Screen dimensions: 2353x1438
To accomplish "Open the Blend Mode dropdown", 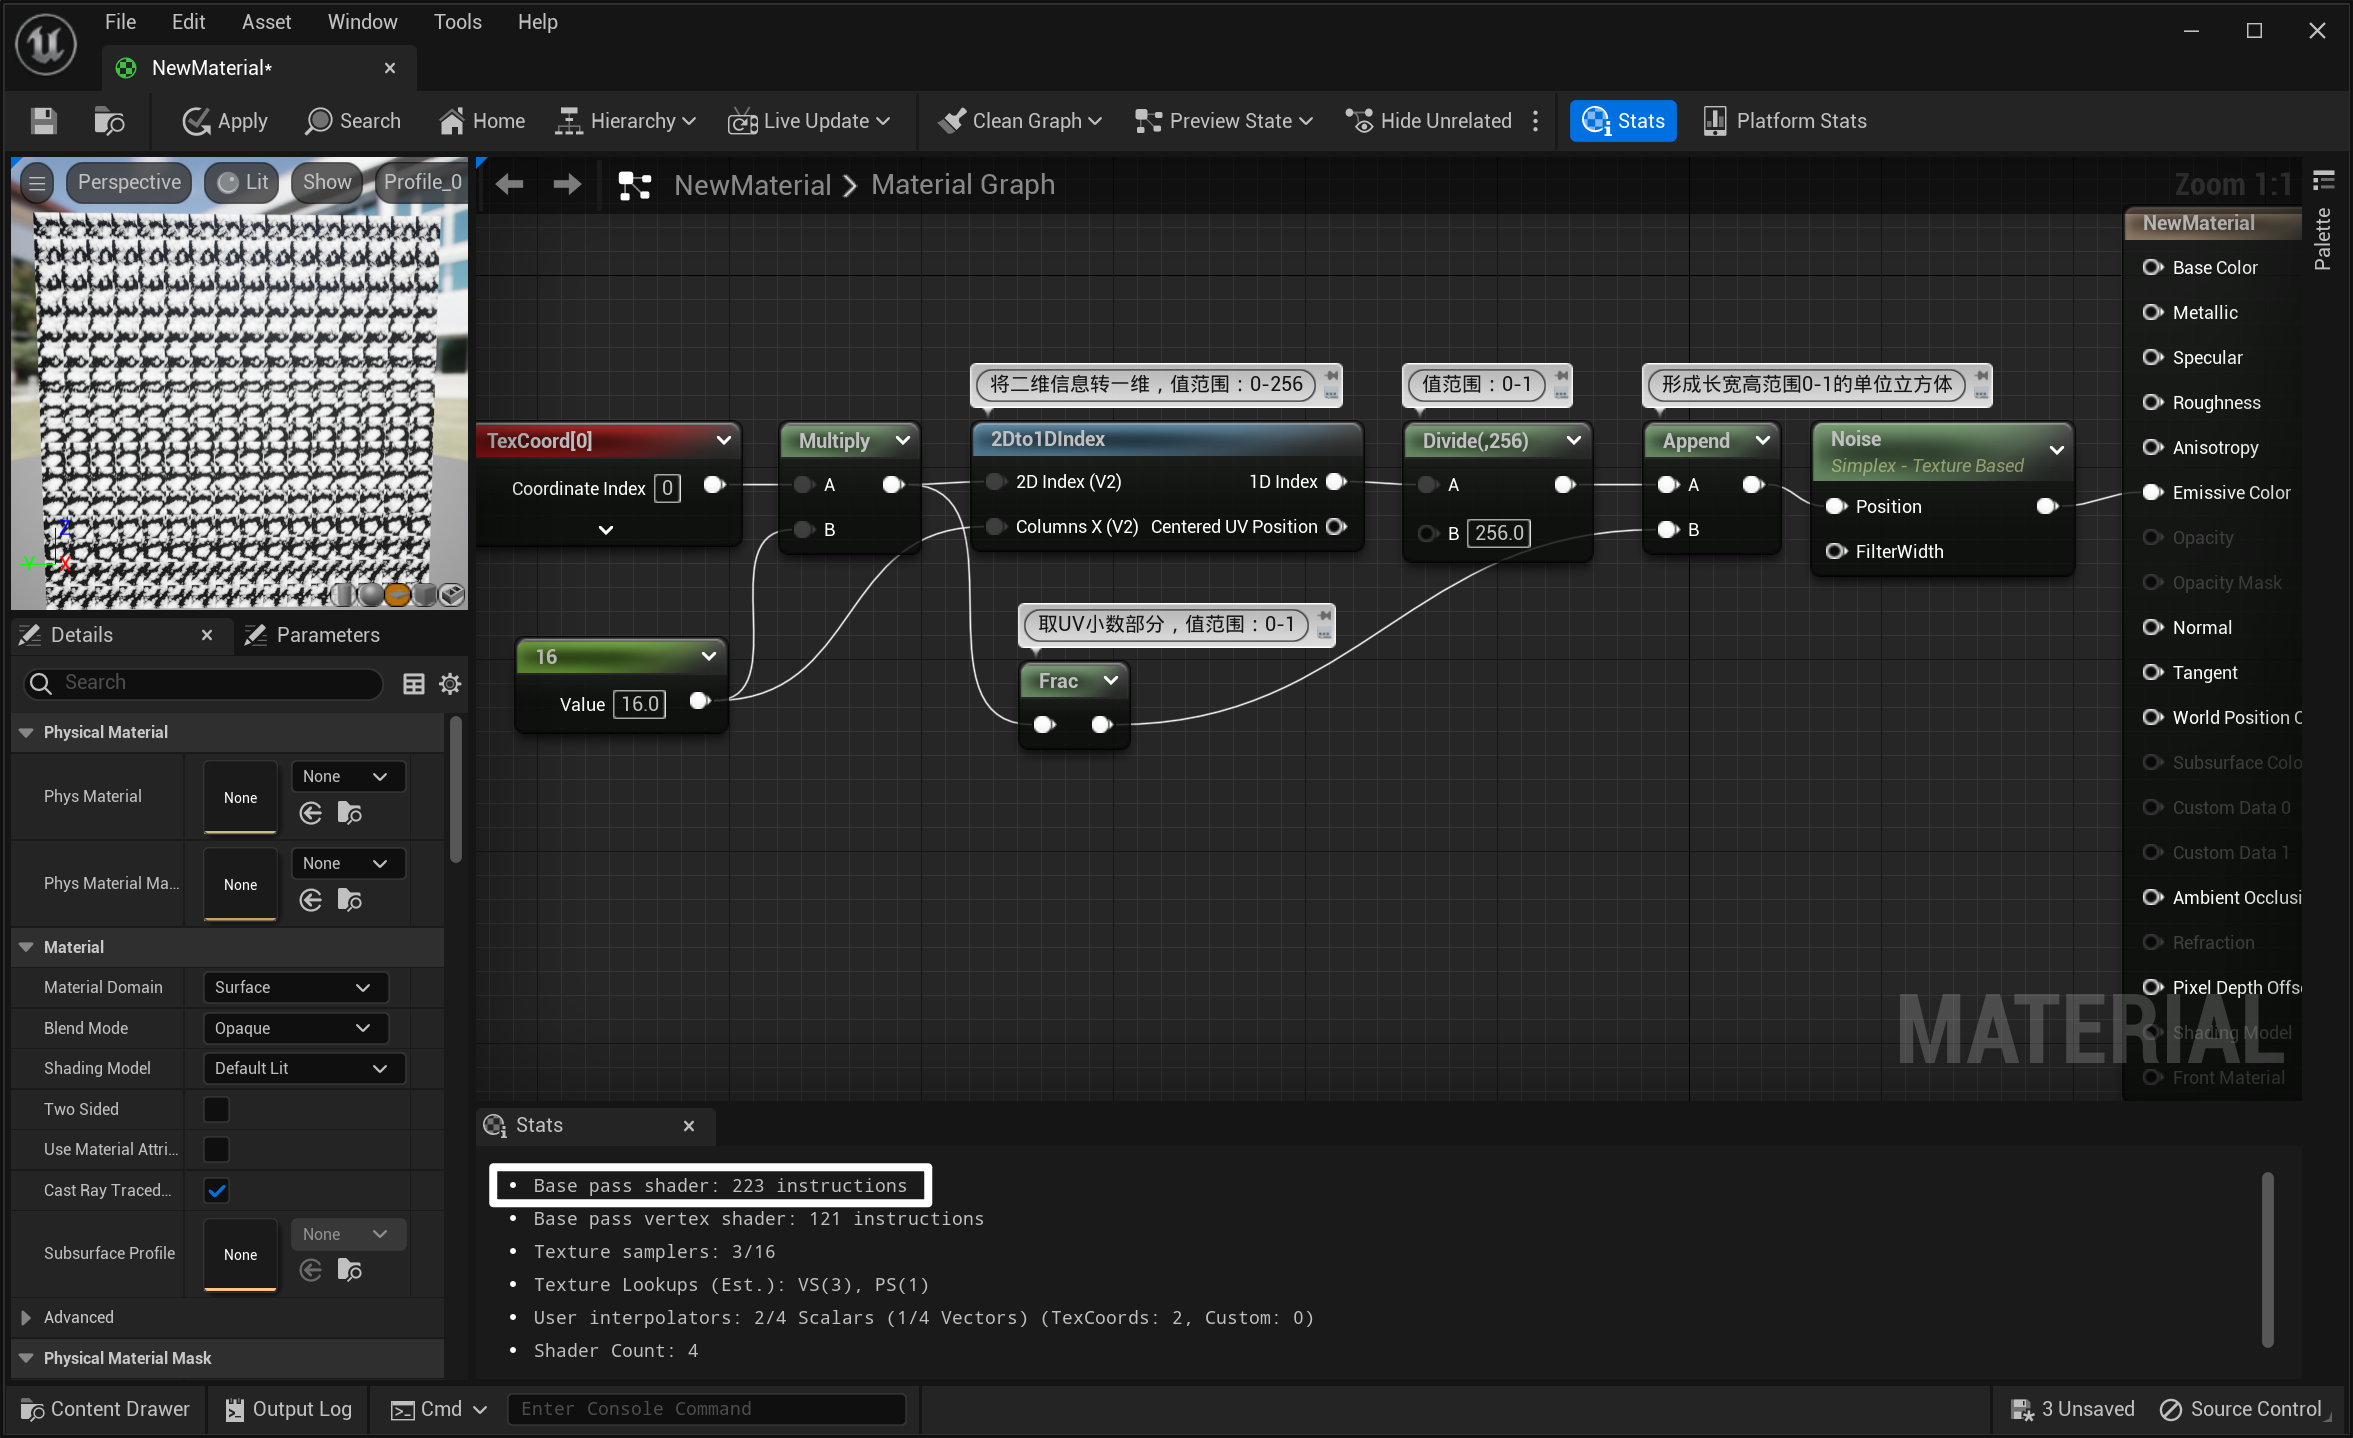I will tap(294, 1028).
